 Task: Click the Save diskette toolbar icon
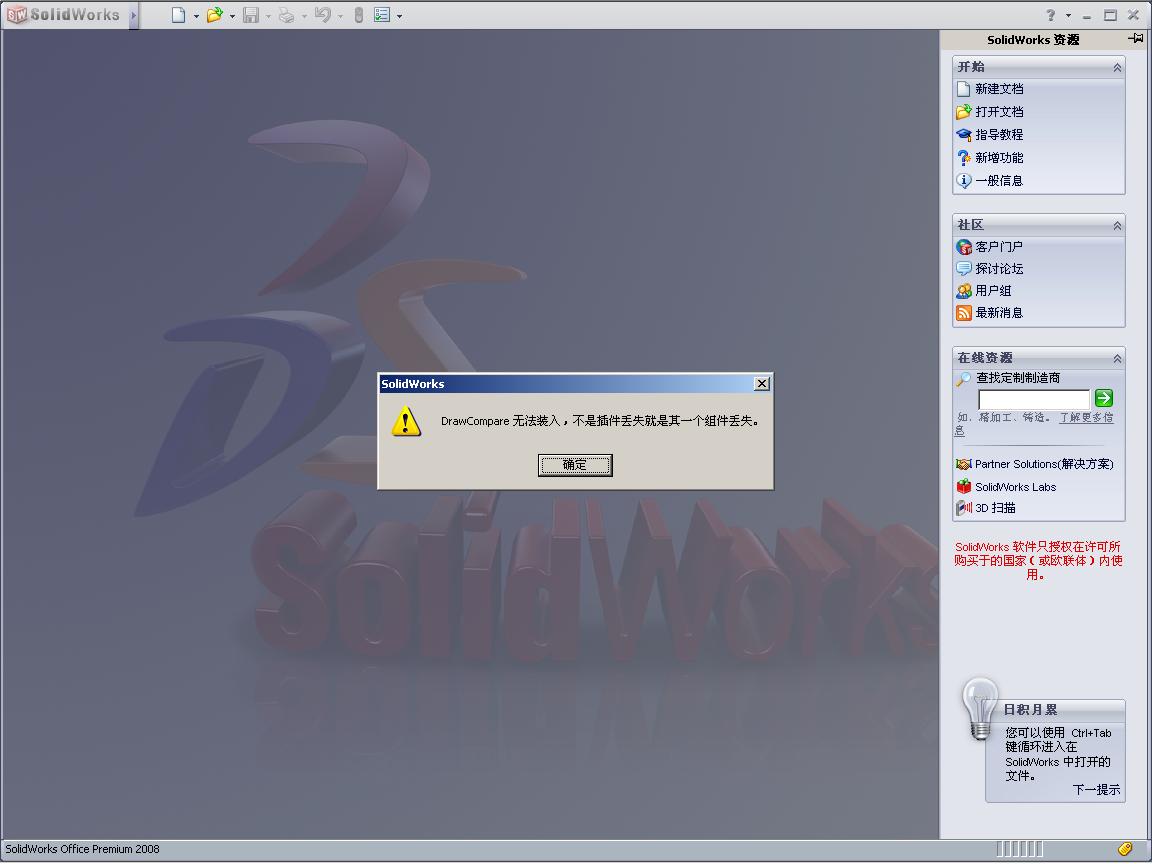(251, 15)
